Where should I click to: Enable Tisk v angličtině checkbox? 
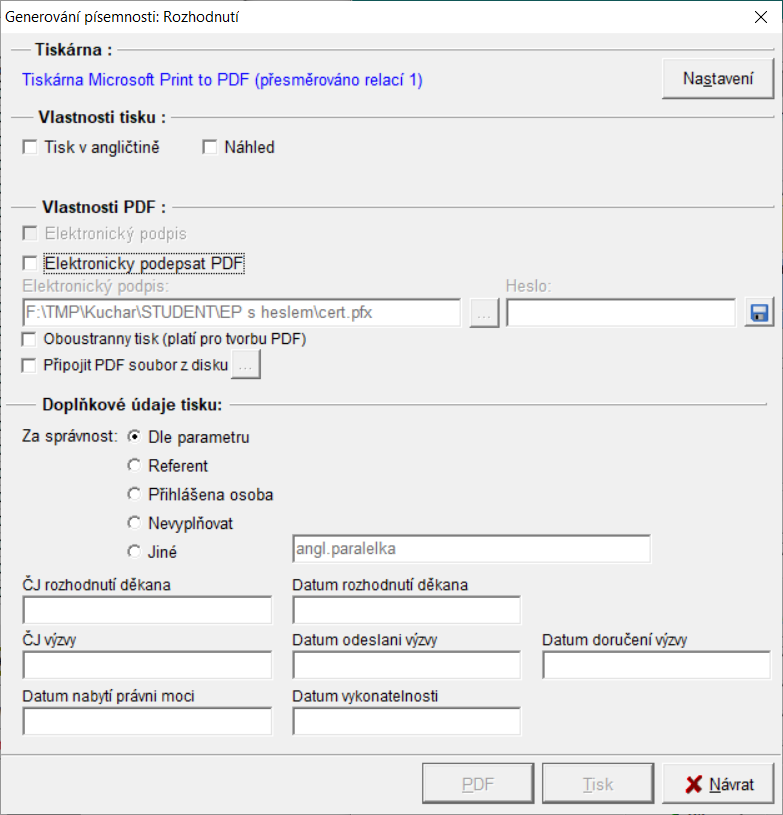click(x=30, y=148)
